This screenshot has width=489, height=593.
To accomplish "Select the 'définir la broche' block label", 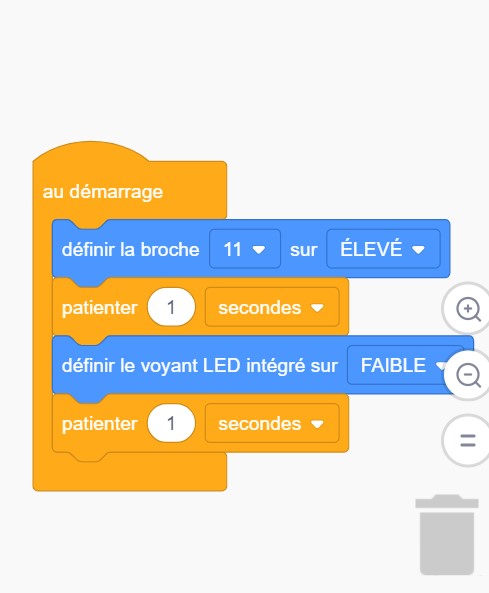I will (x=130, y=250).
